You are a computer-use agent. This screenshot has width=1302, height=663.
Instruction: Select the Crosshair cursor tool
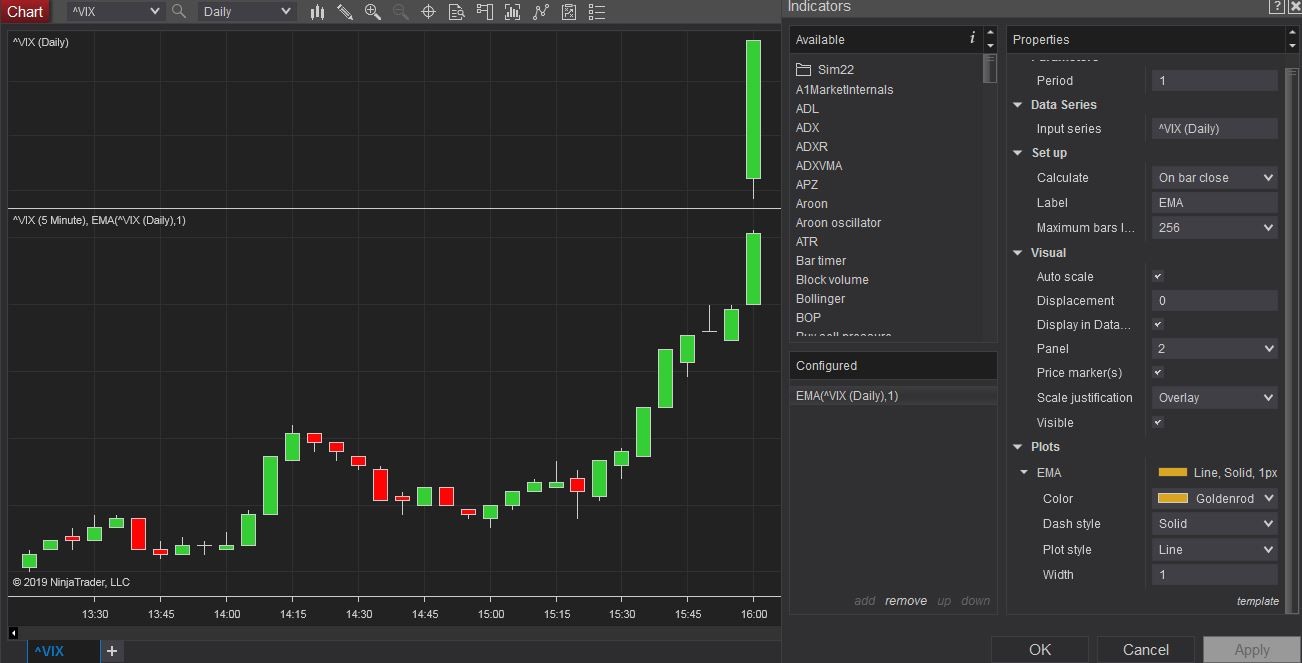[x=429, y=12]
